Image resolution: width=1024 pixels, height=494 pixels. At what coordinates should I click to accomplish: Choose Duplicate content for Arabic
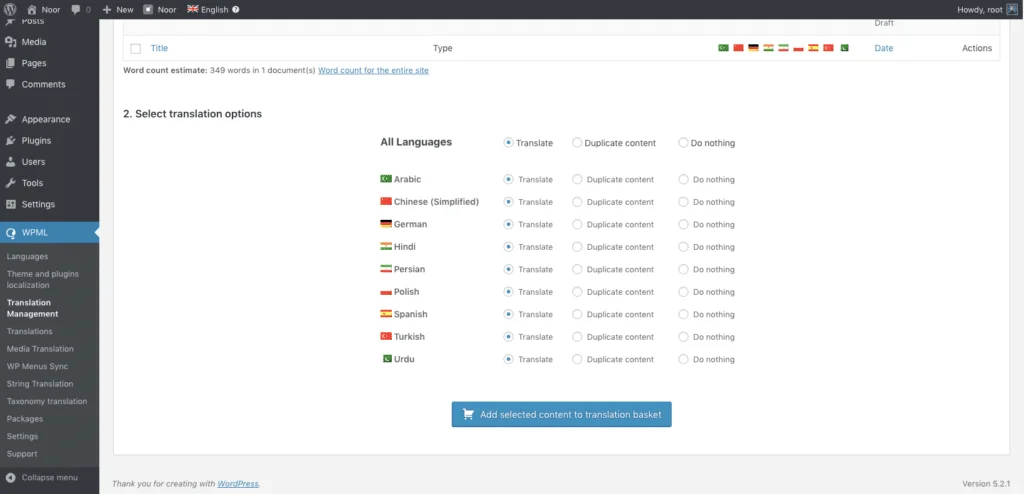pyautogui.click(x=577, y=179)
